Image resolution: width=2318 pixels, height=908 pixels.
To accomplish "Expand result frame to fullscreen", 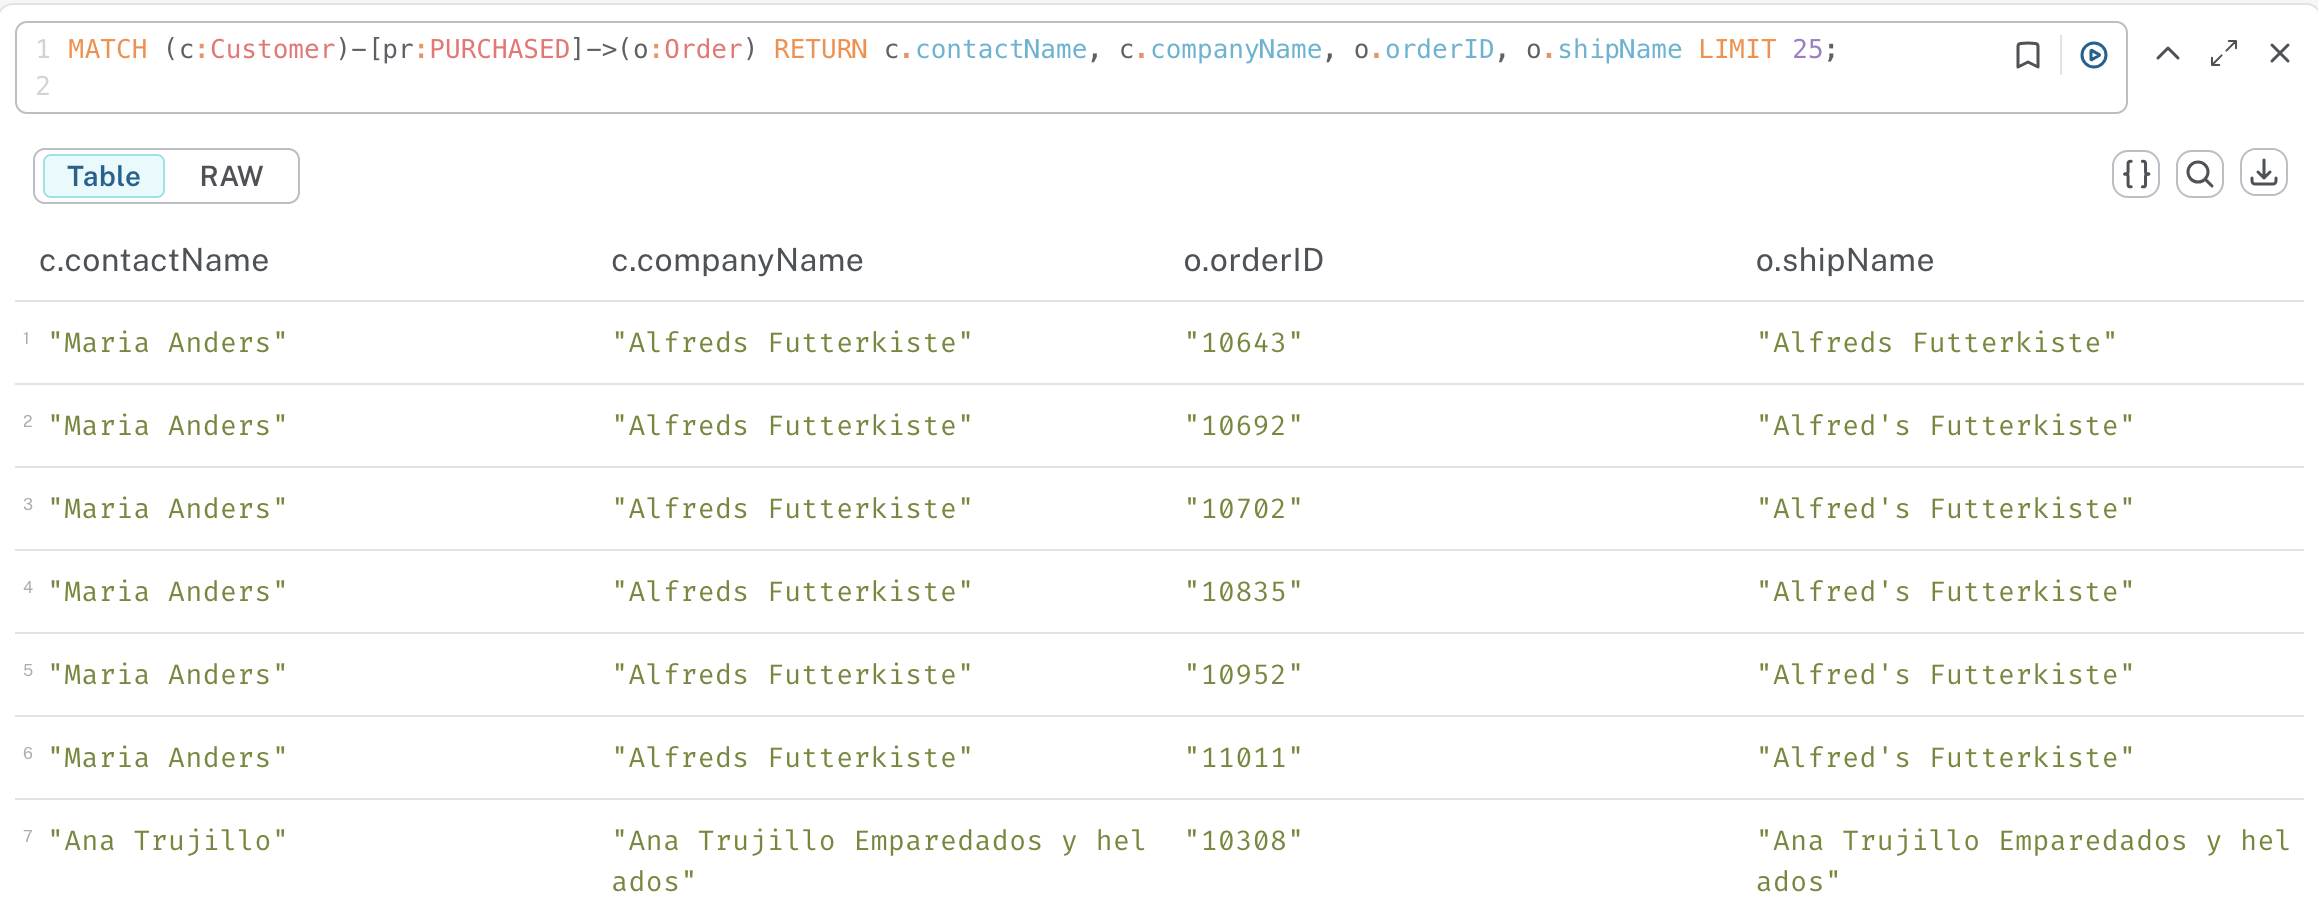I will (x=2223, y=54).
